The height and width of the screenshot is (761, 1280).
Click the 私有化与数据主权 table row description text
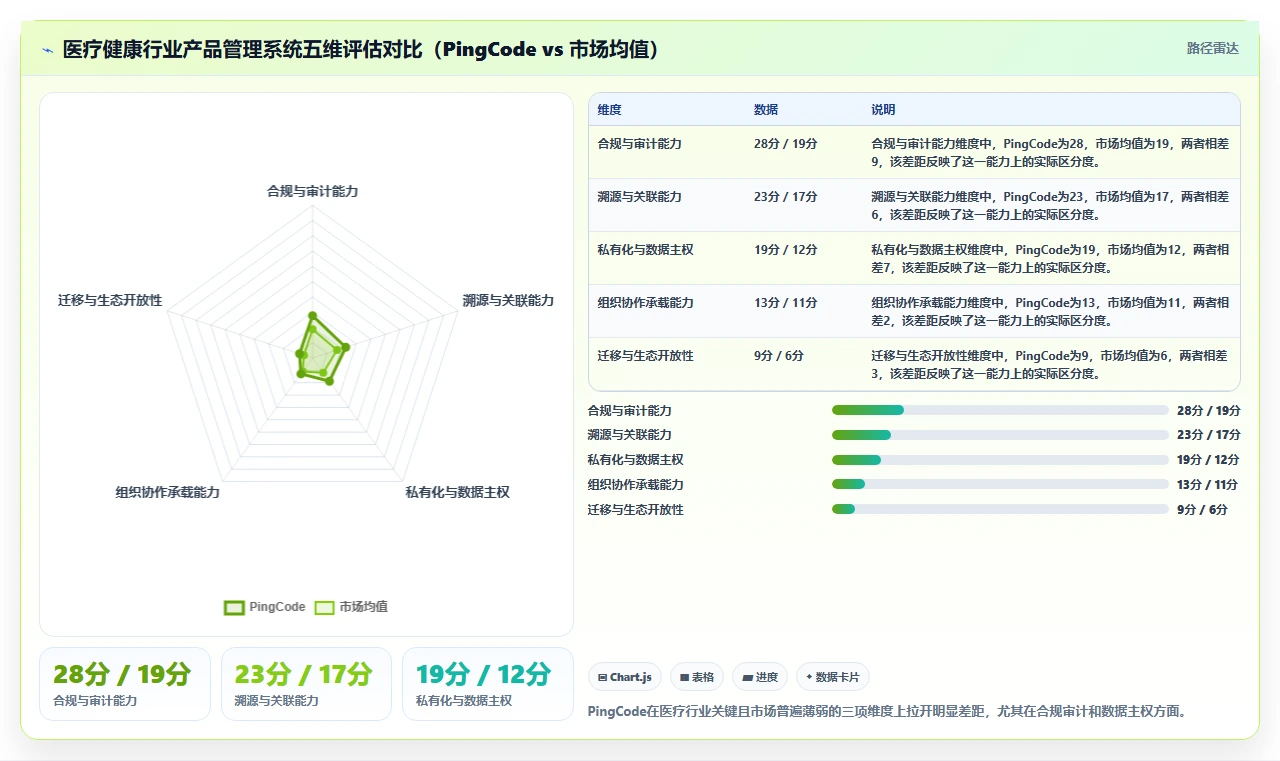pos(1050,258)
